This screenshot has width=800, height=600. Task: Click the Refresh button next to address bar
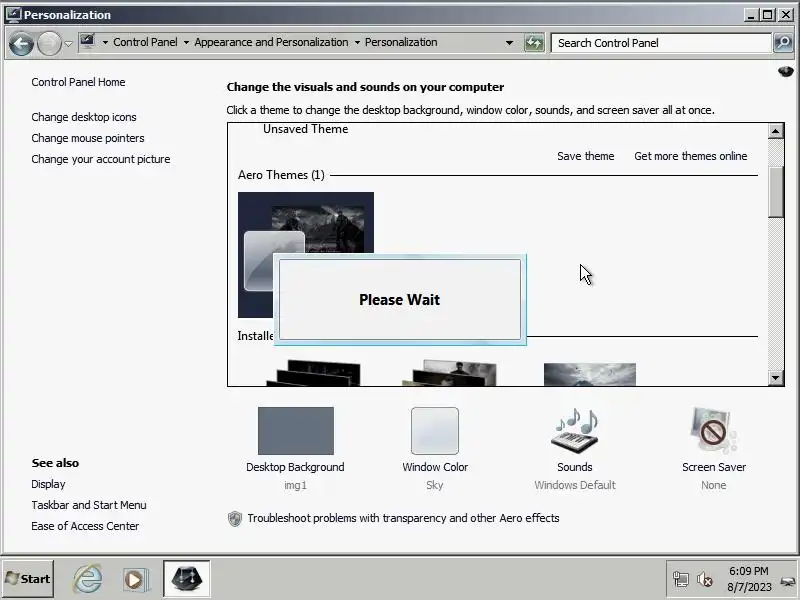534,43
